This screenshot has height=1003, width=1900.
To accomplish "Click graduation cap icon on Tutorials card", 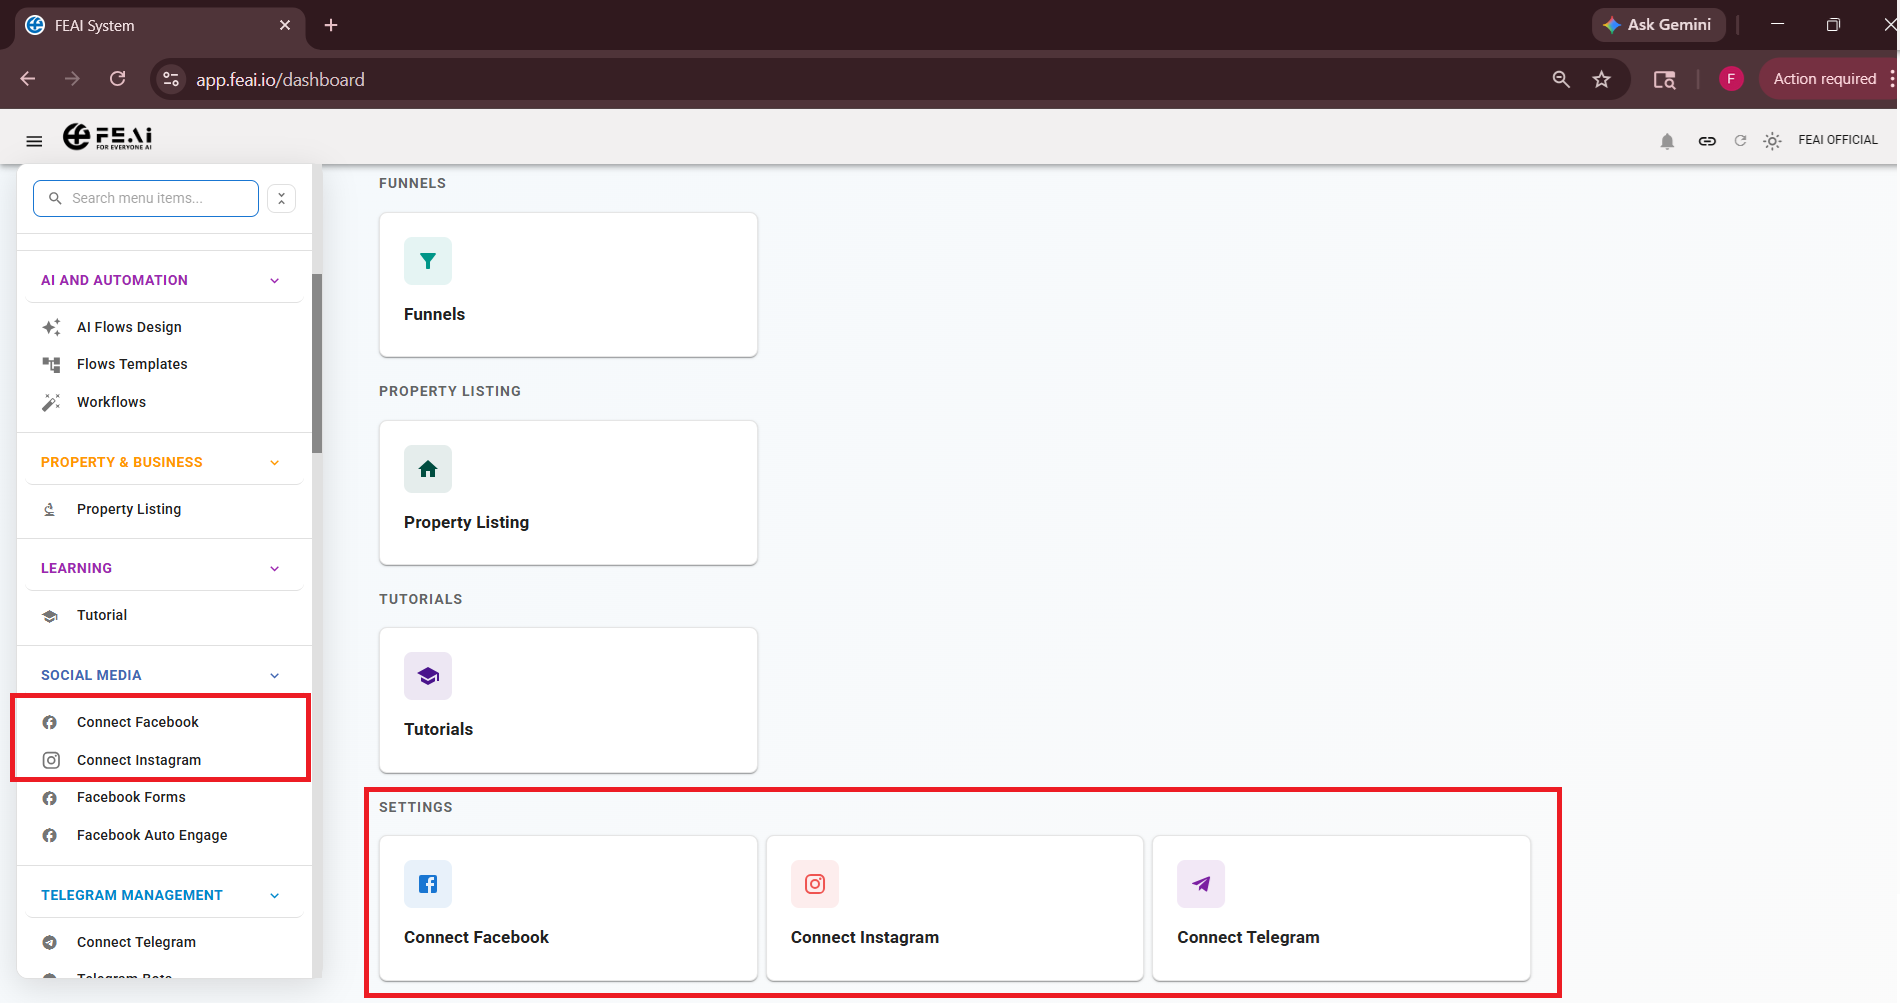I will click(428, 676).
